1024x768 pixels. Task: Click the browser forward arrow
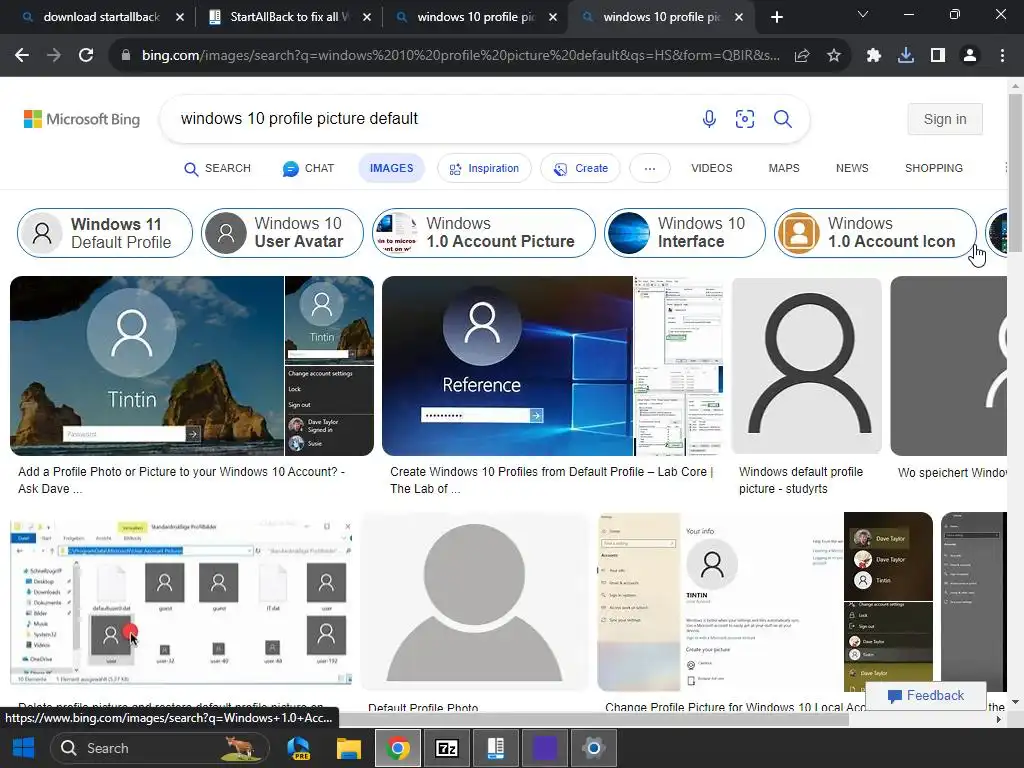point(54,56)
